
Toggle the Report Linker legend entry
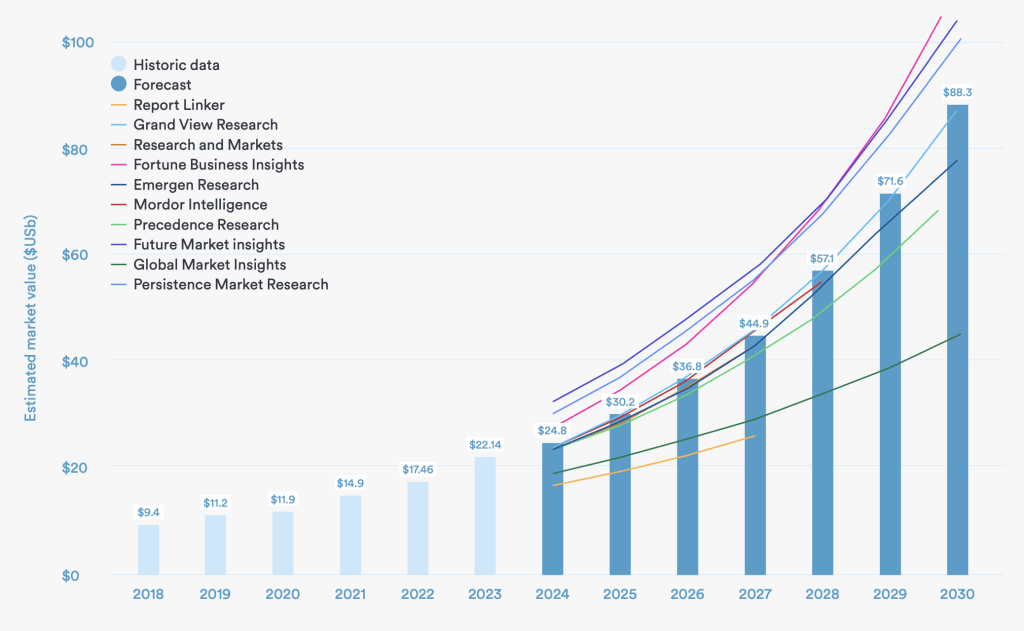[x=178, y=105]
